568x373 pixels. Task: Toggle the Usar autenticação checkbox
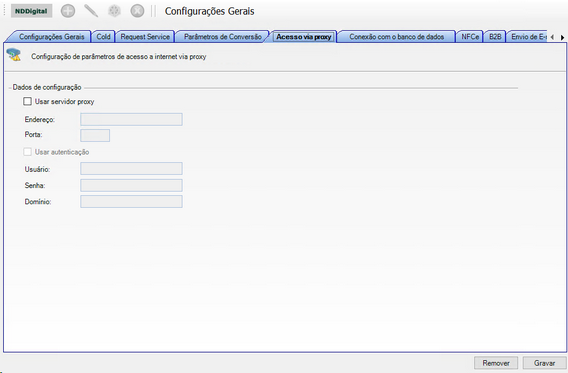click(28, 152)
